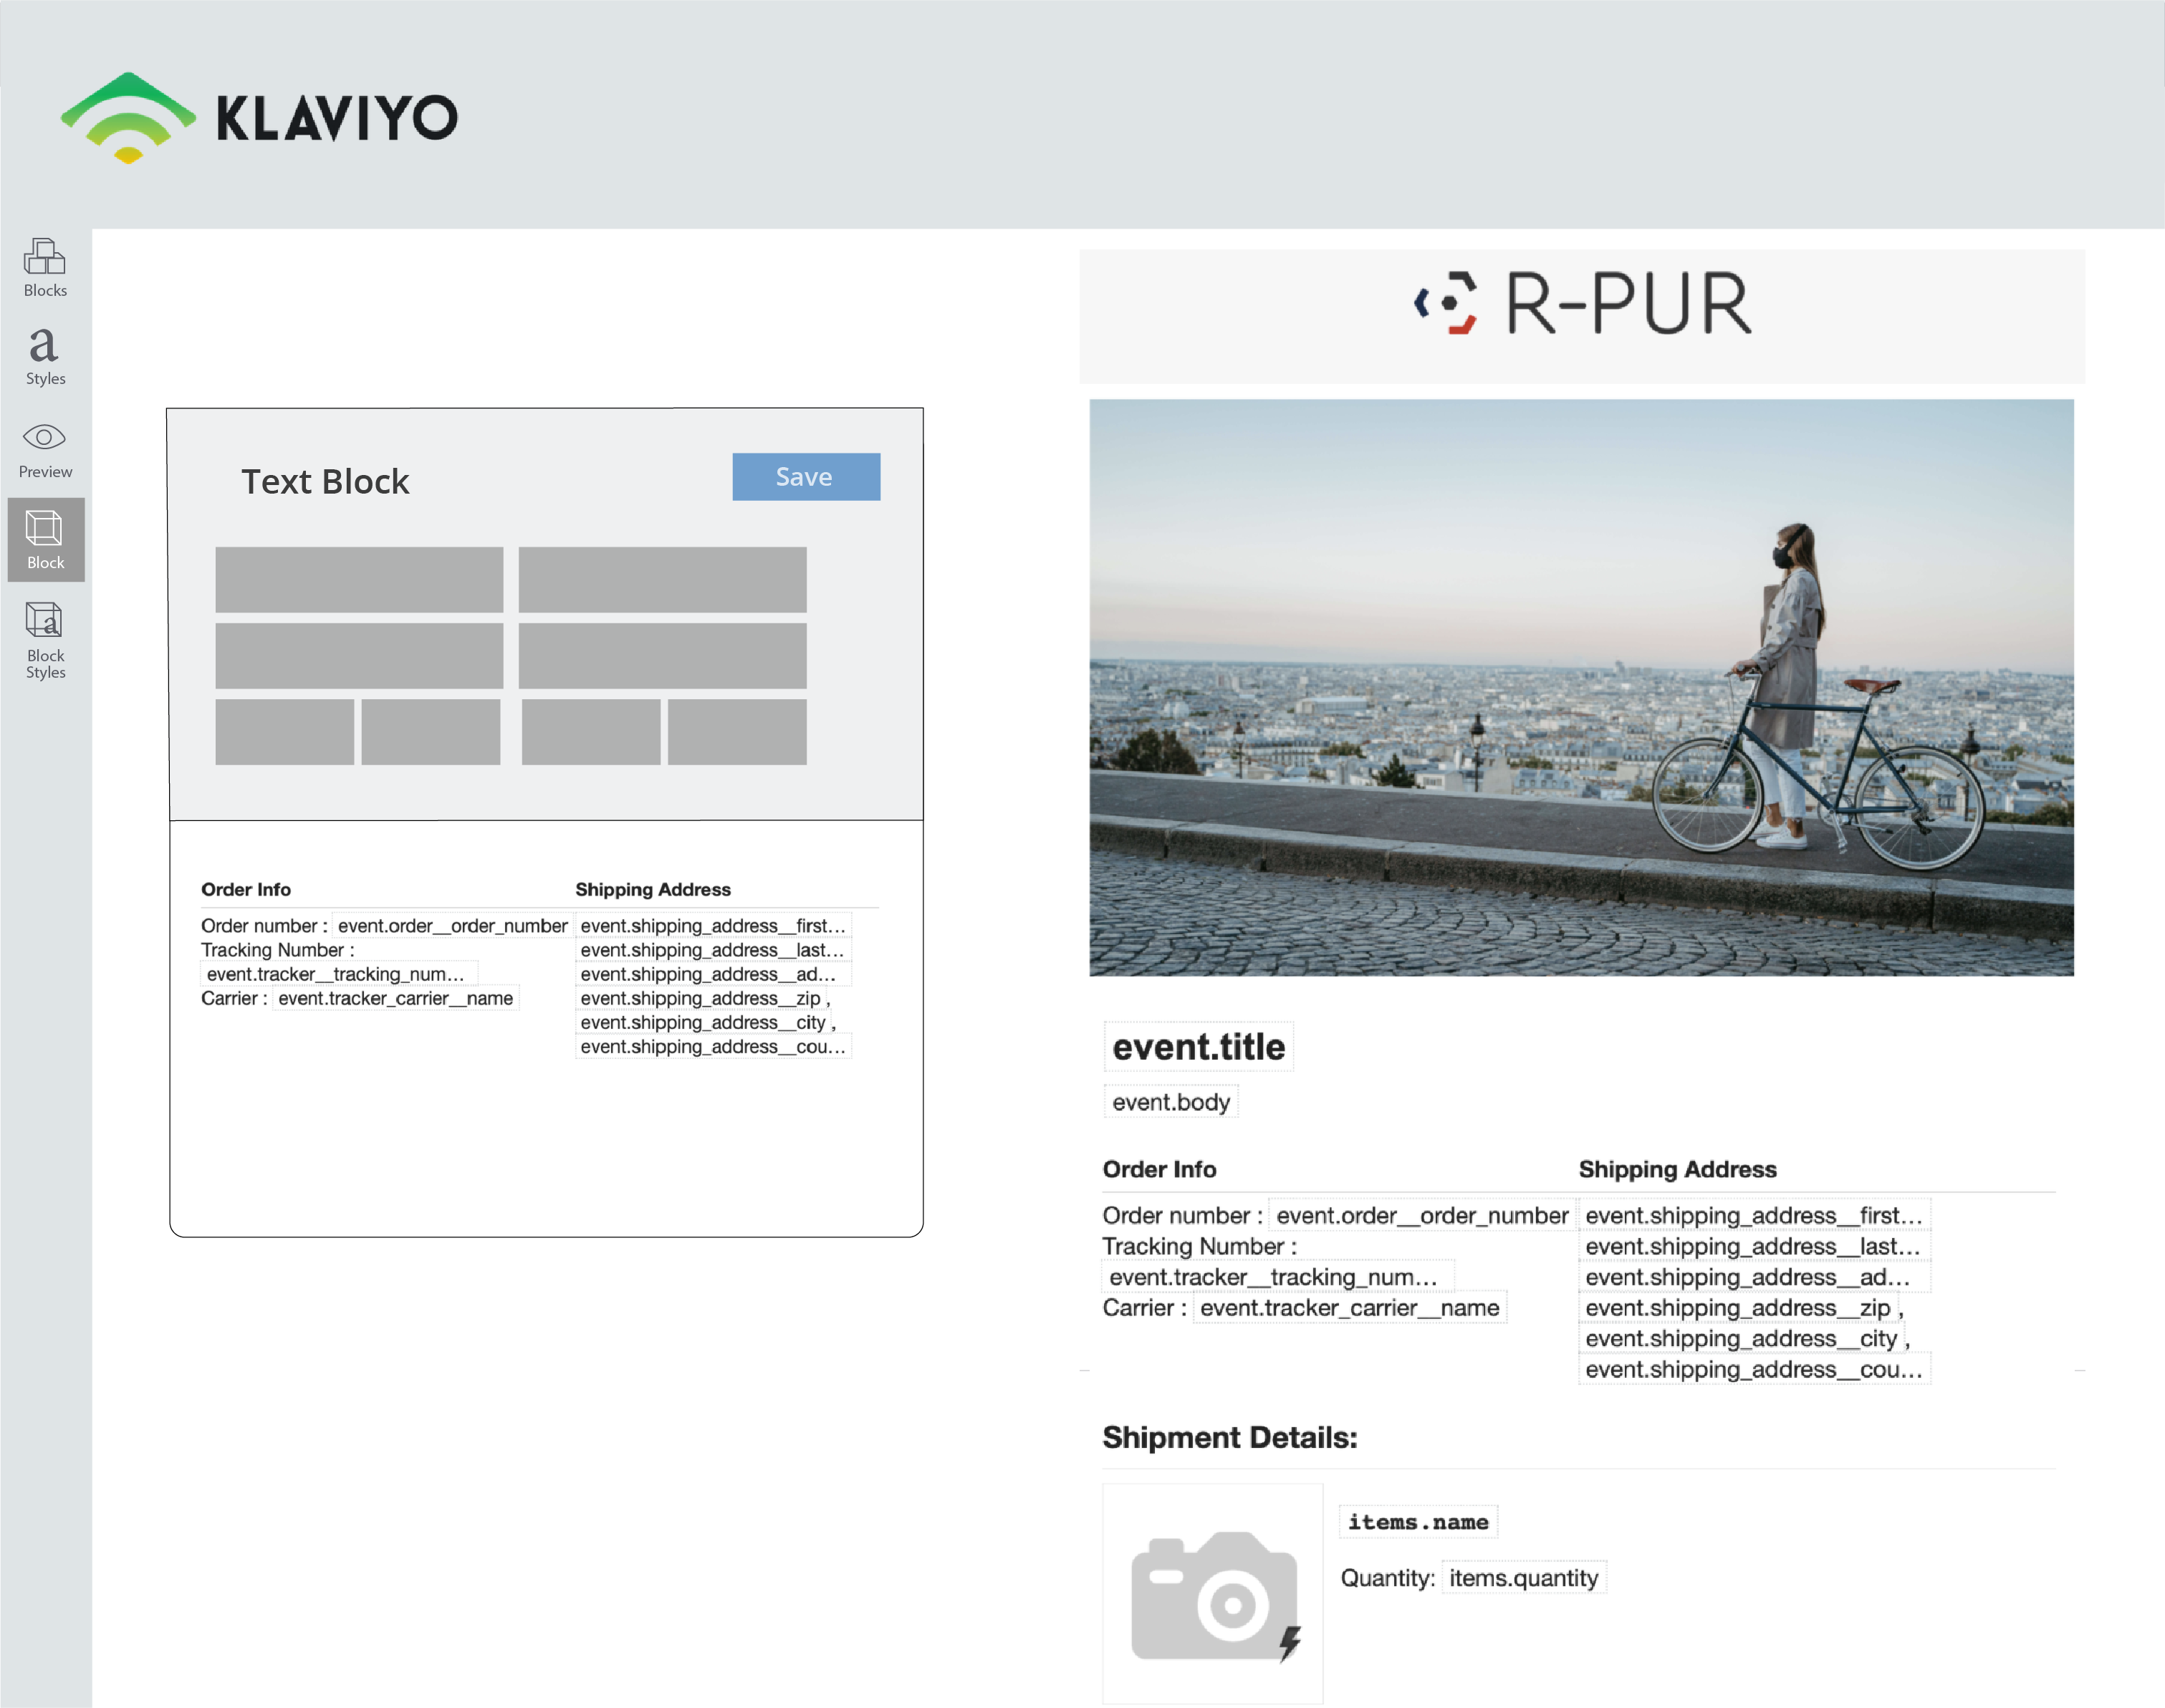
Task: Click the R-PUR logo header
Action: (1582, 303)
